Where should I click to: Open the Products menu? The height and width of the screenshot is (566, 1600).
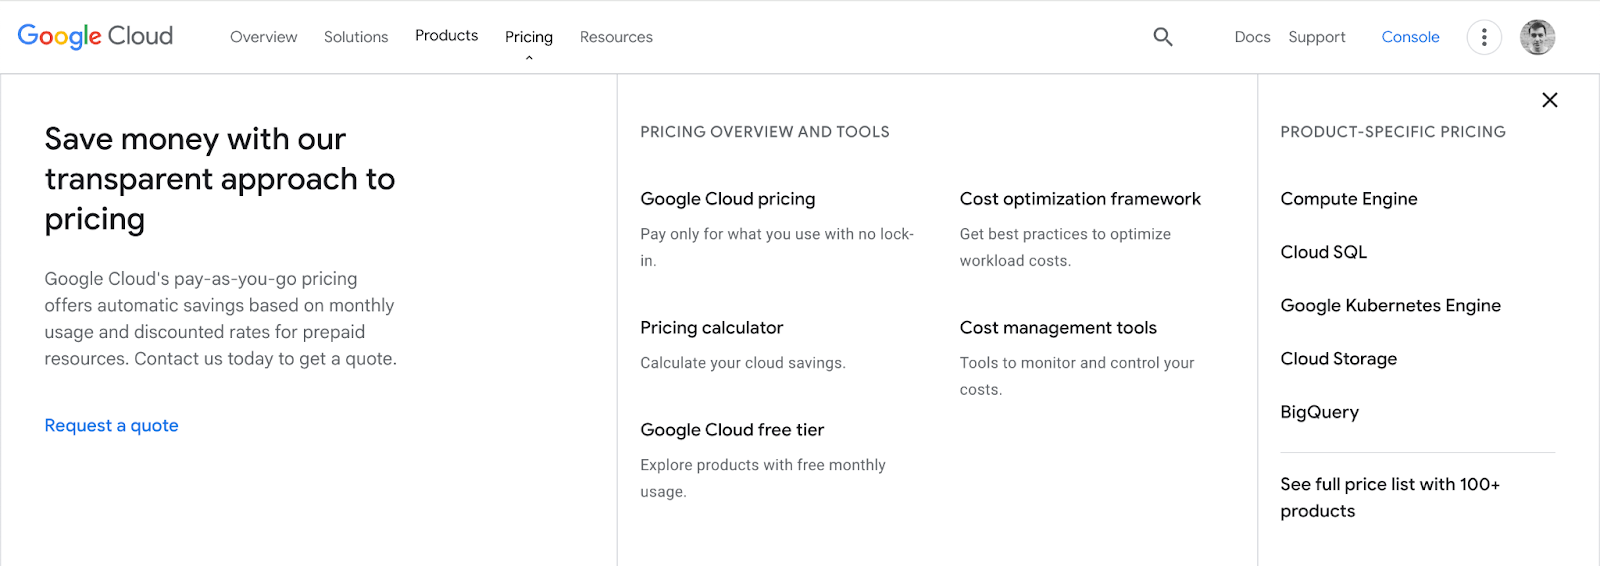(447, 36)
